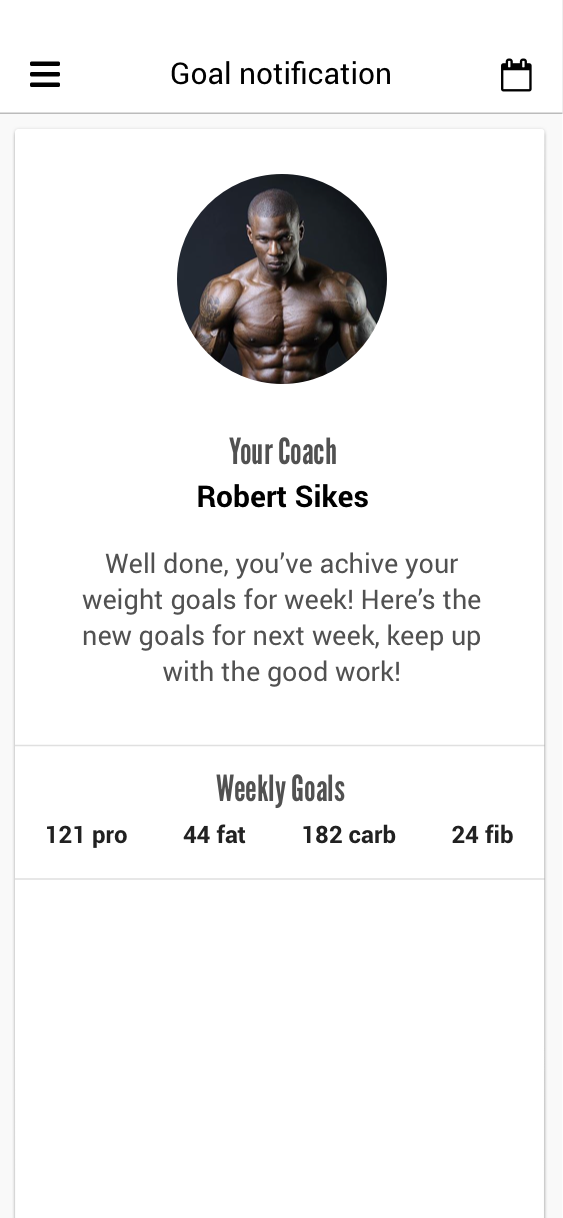Open the hamburger menu

tap(45, 75)
